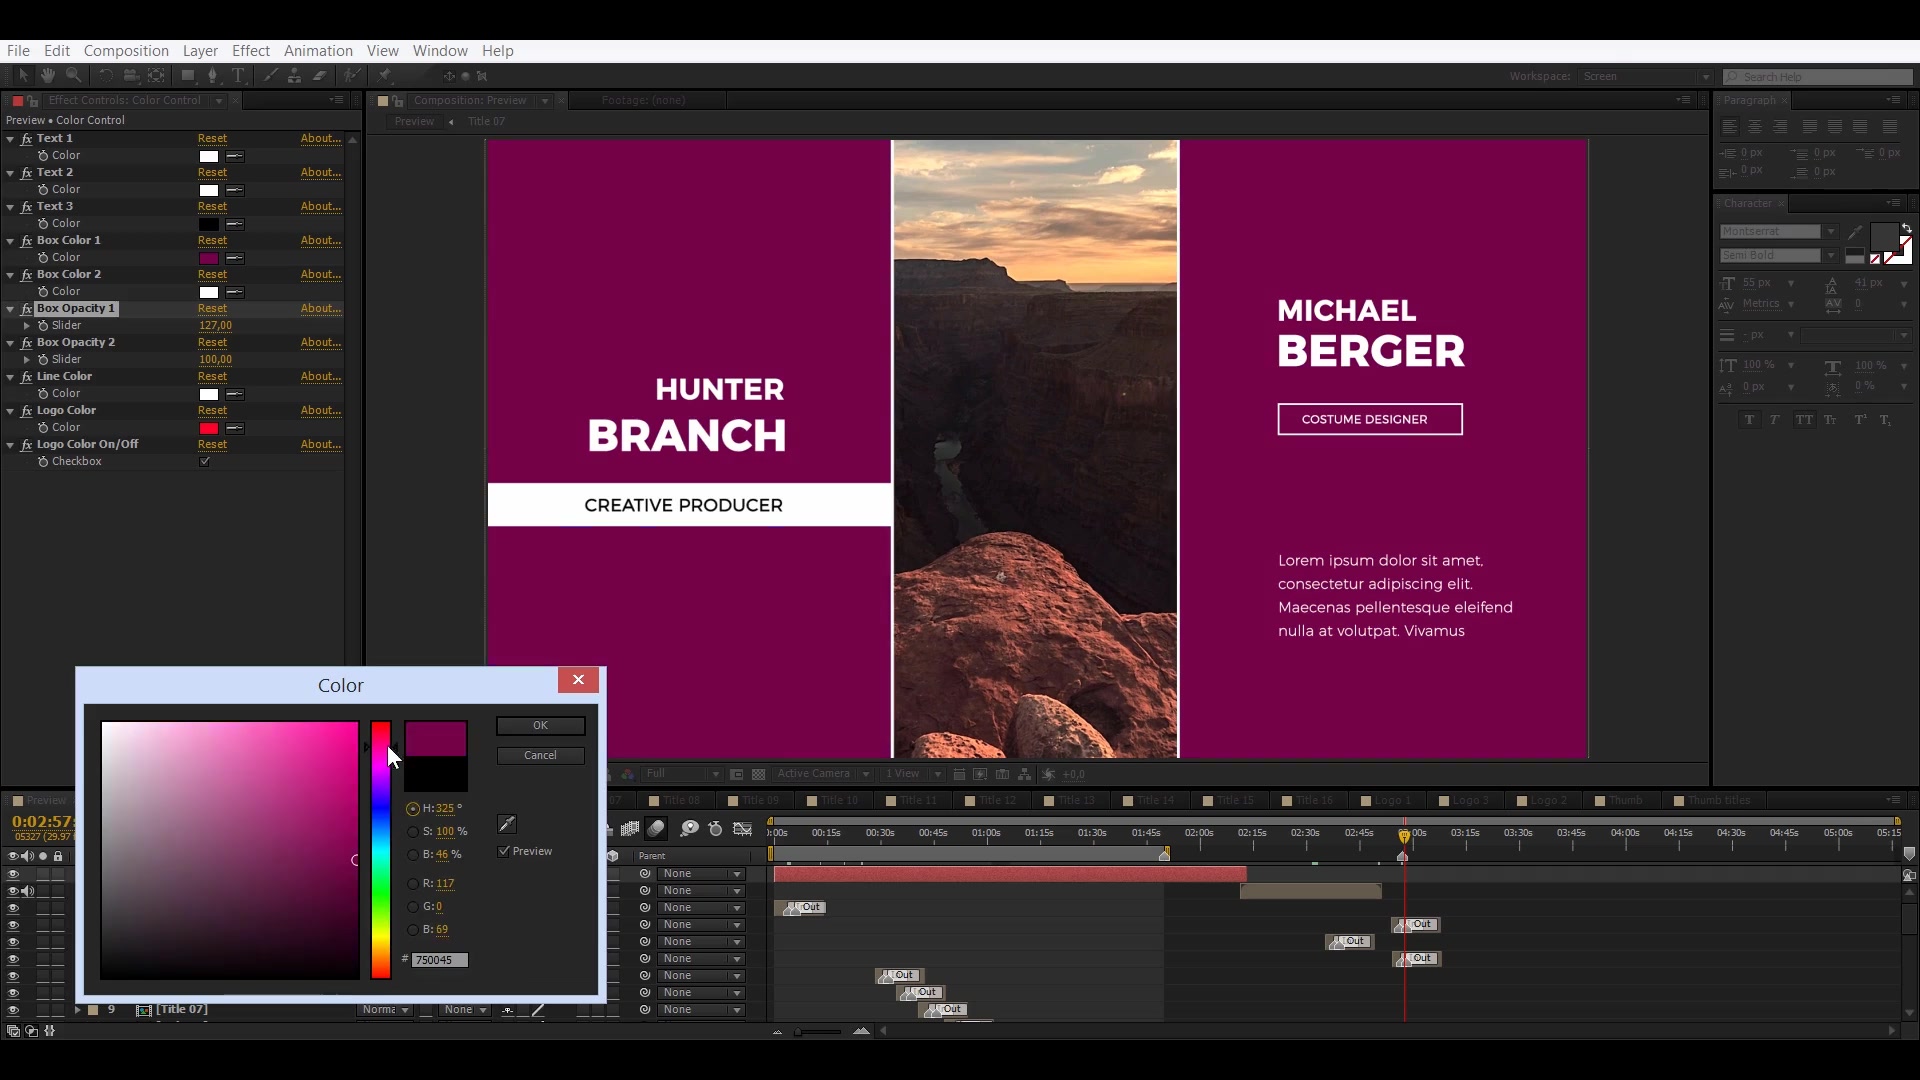Expand Box Color layer properties

9,240
